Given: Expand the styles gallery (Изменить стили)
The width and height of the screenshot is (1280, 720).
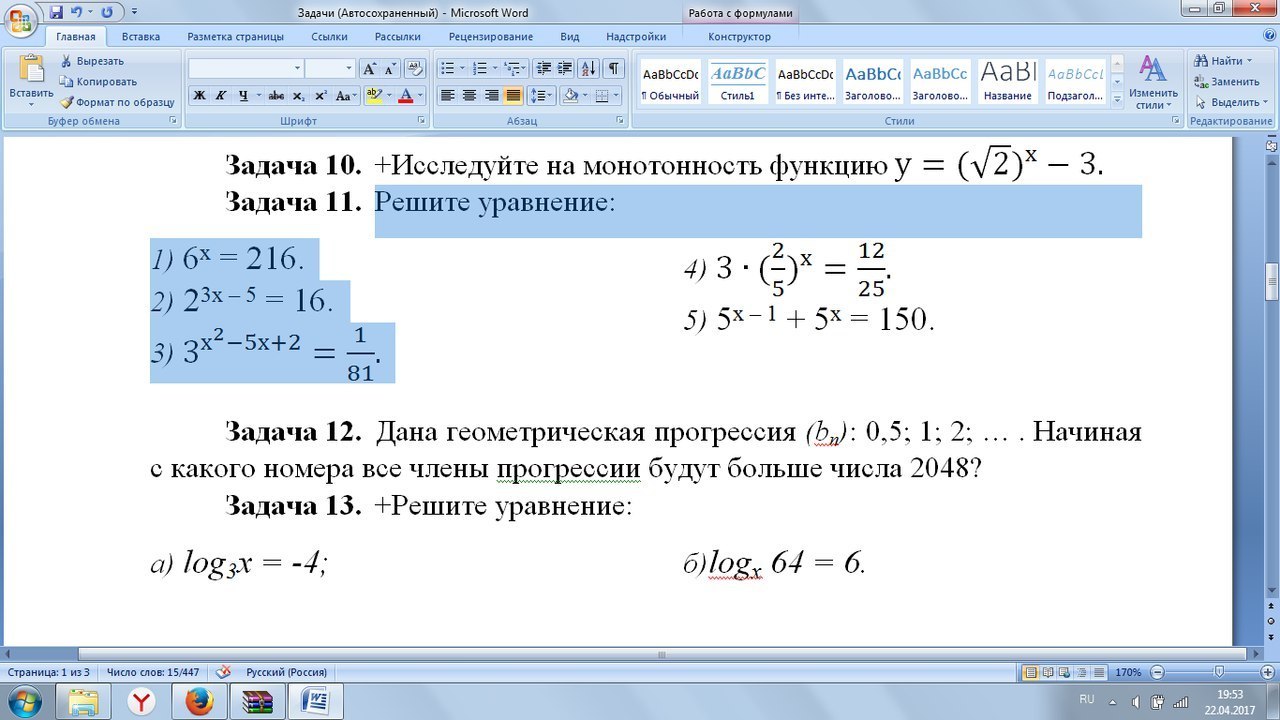Looking at the screenshot, I should [x=1152, y=85].
